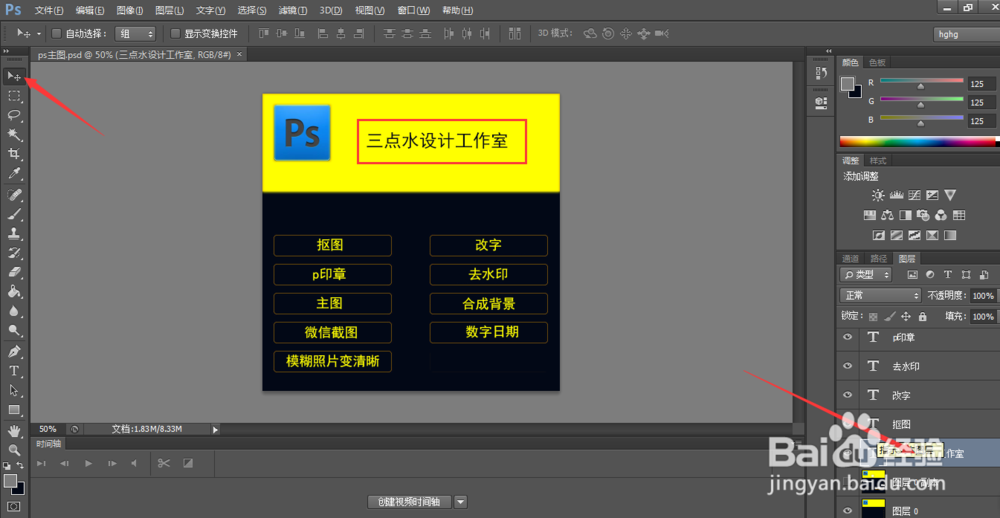The image size is (1000, 518).
Task: Add a Curves adjustment
Action: coord(914,195)
